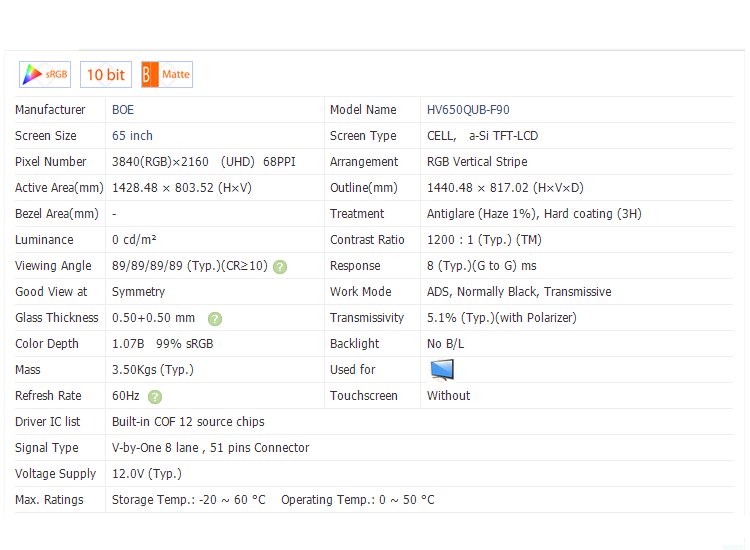
Task: Open help icon beside Glass Thickness value
Action: coord(215,319)
